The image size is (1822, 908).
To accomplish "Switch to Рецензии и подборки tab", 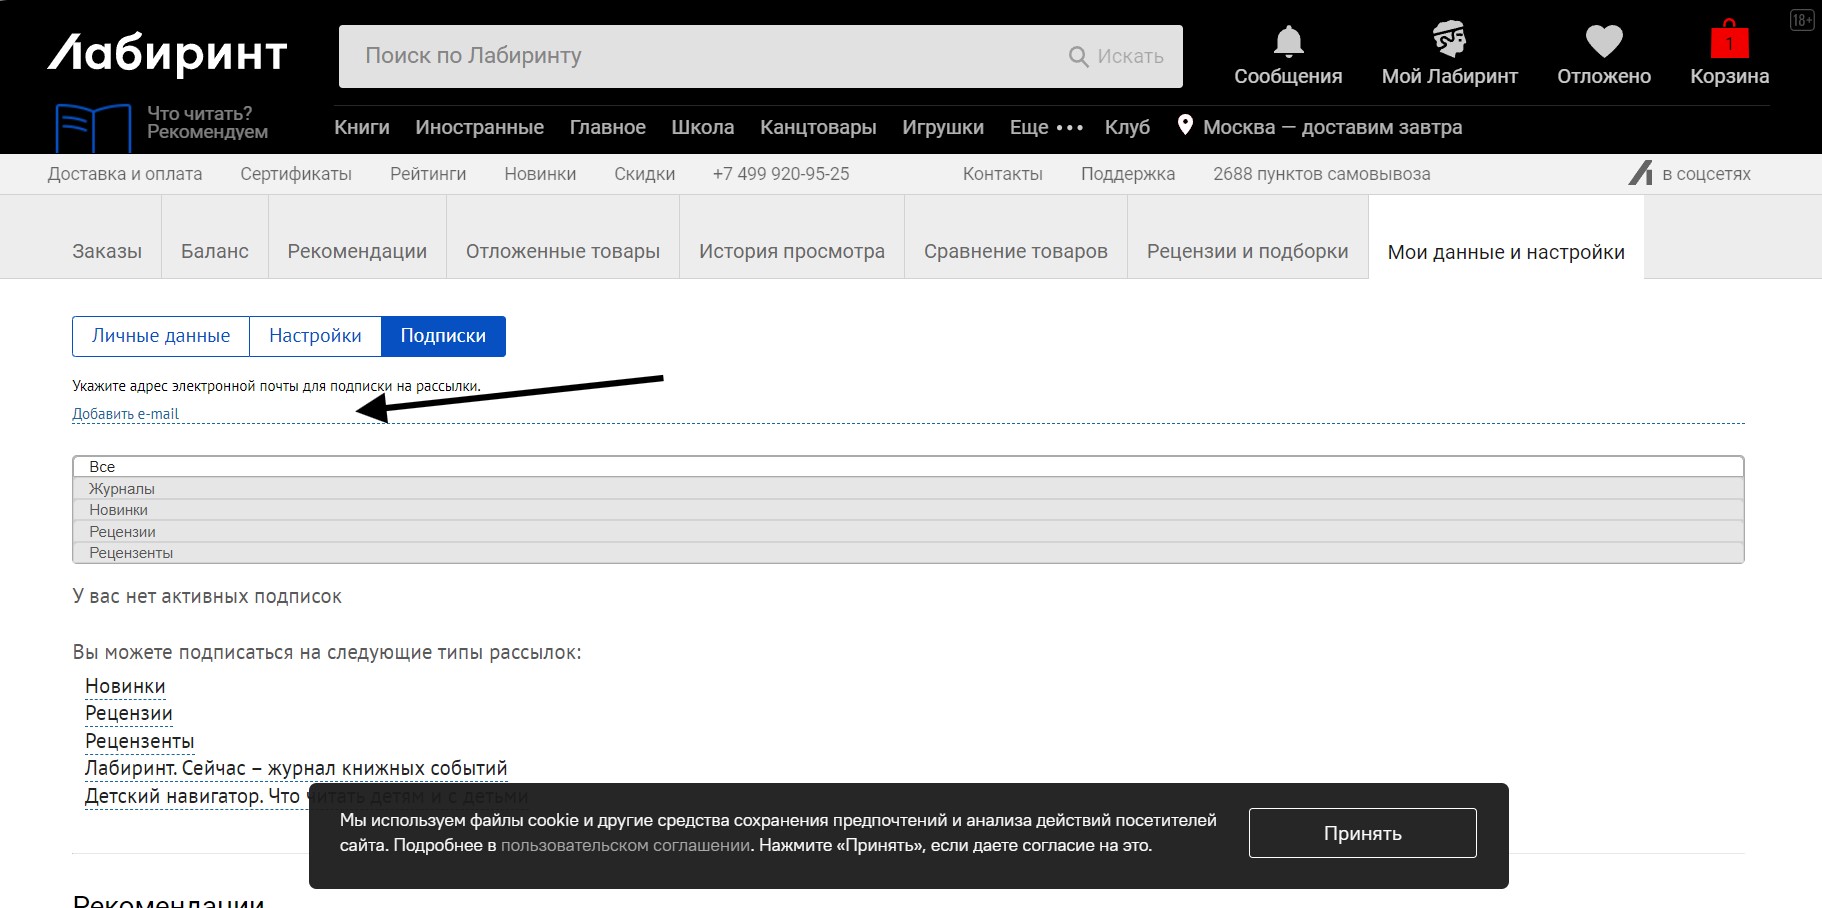I will click(1248, 251).
